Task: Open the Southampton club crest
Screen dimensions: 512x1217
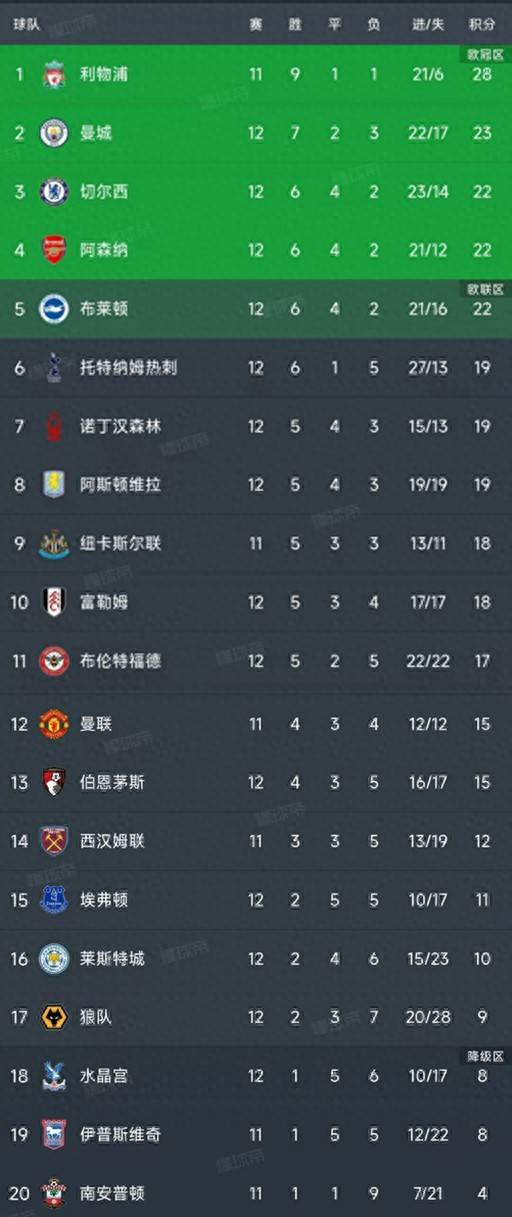Action: [54, 1193]
